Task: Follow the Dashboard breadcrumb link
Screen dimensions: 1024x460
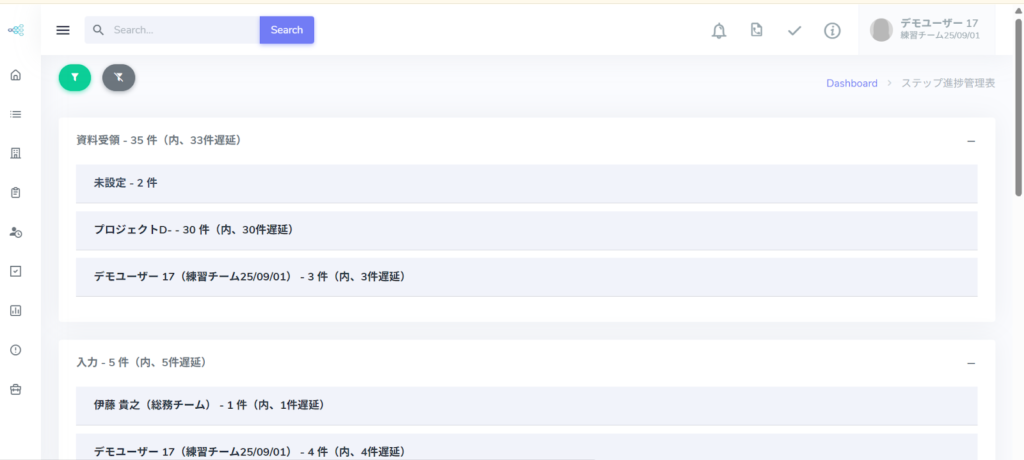Action: tap(851, 83)
